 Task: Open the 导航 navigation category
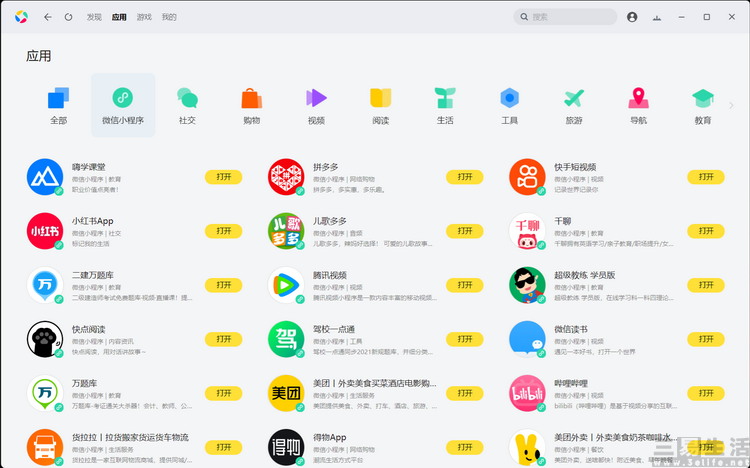[638, 98]
